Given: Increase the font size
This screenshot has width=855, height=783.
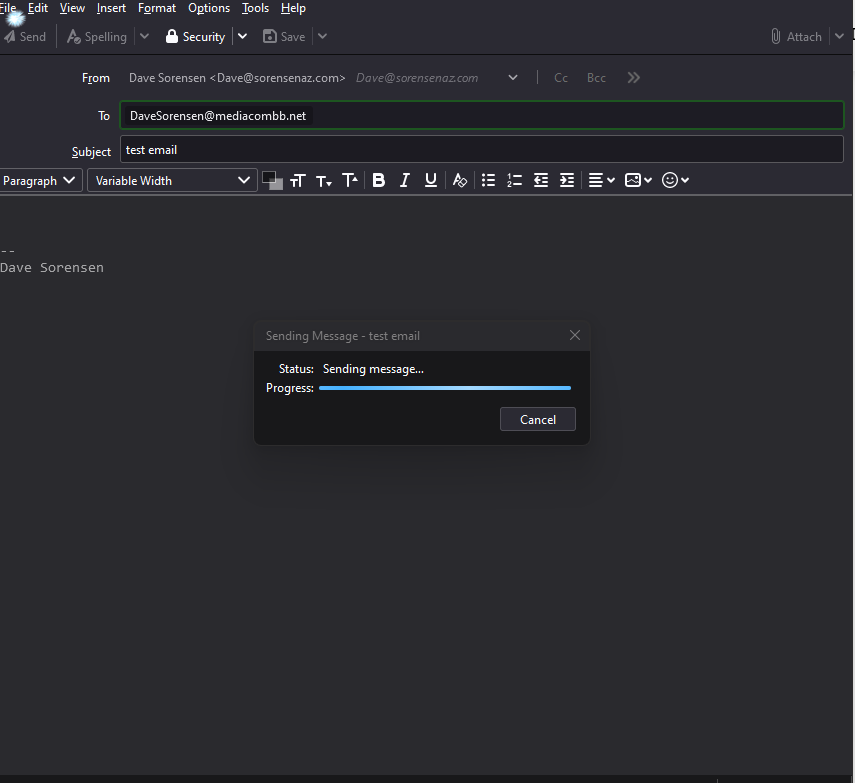Looking at the screenshot, I should tap(350, 180).
